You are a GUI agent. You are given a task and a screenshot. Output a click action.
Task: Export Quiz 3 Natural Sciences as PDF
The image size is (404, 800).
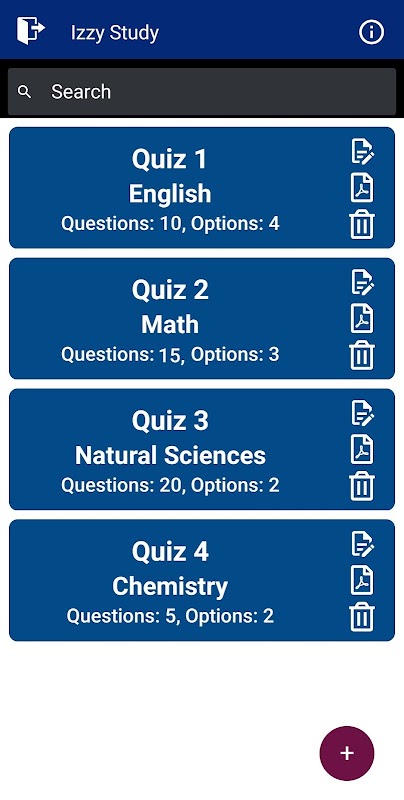[x=362, y=449]
